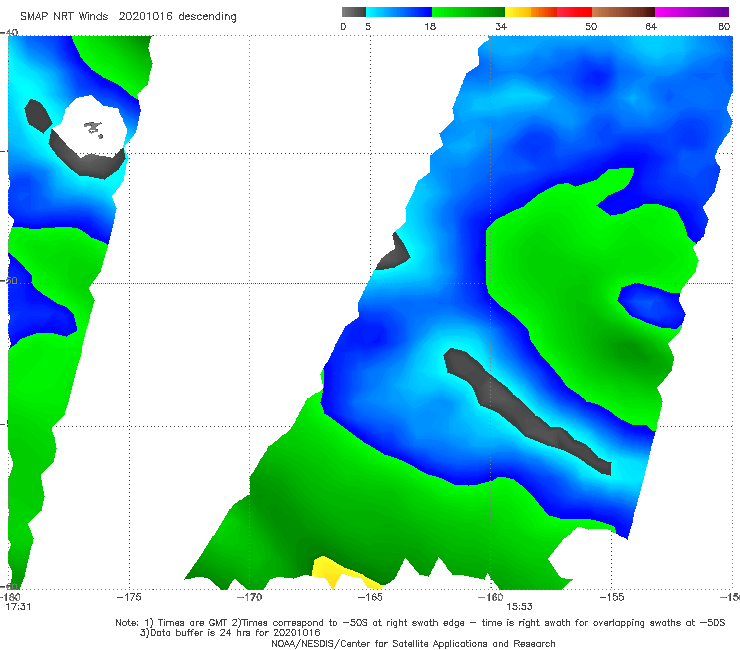
Task: Click the yellow-orange segment of the color bar
Action: click(x=531, y=12)
